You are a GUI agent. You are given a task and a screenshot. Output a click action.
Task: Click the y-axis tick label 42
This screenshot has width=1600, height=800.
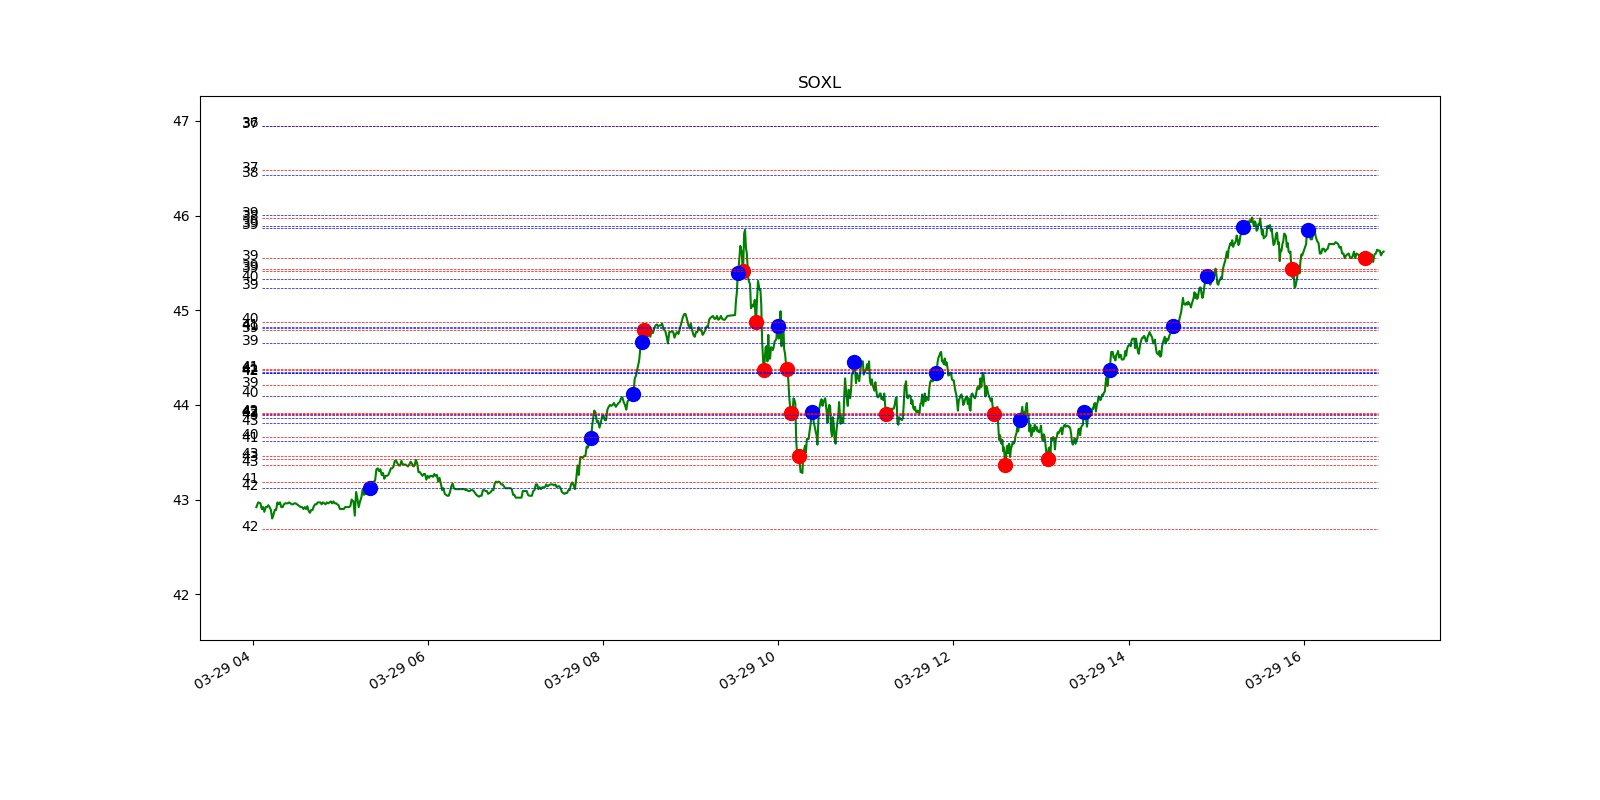tap(180, 595)
